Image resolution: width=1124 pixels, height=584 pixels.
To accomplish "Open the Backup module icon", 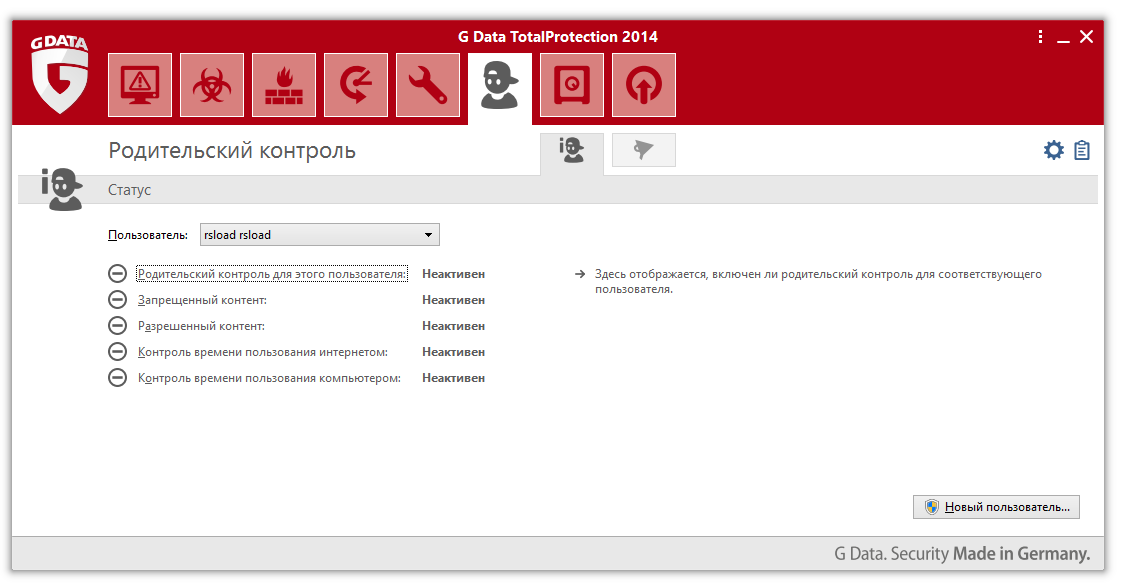I will point(356,85).
